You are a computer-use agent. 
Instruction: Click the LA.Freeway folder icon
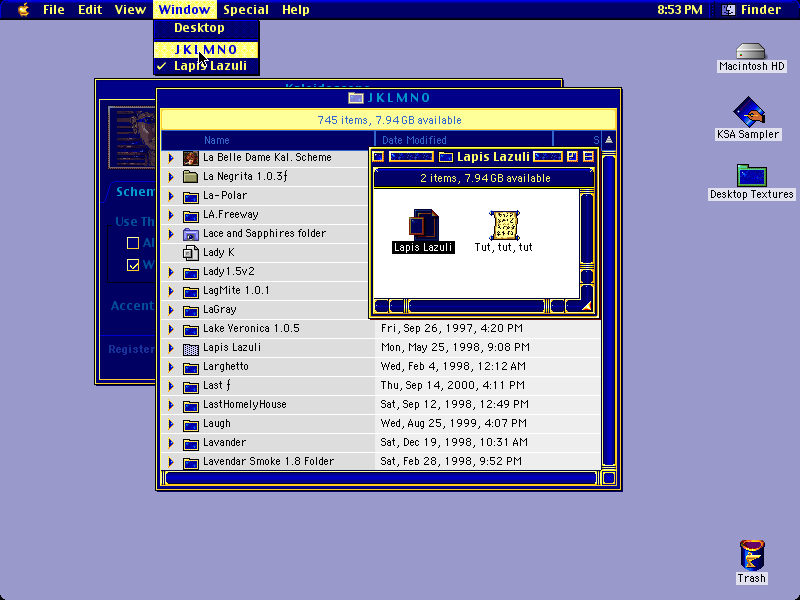(190, 215)
